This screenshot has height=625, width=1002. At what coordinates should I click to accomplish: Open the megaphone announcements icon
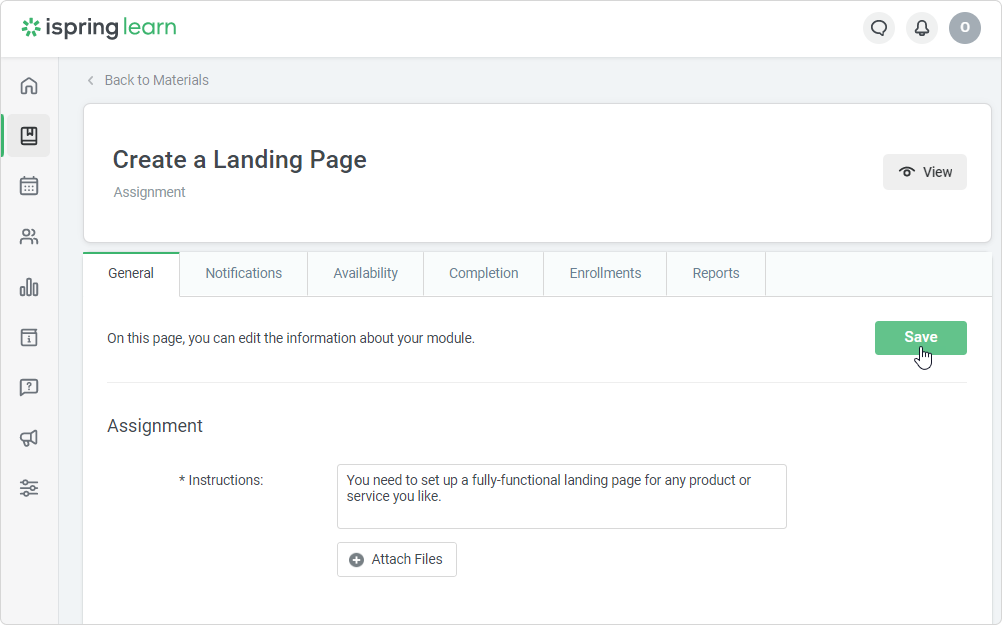29,438
